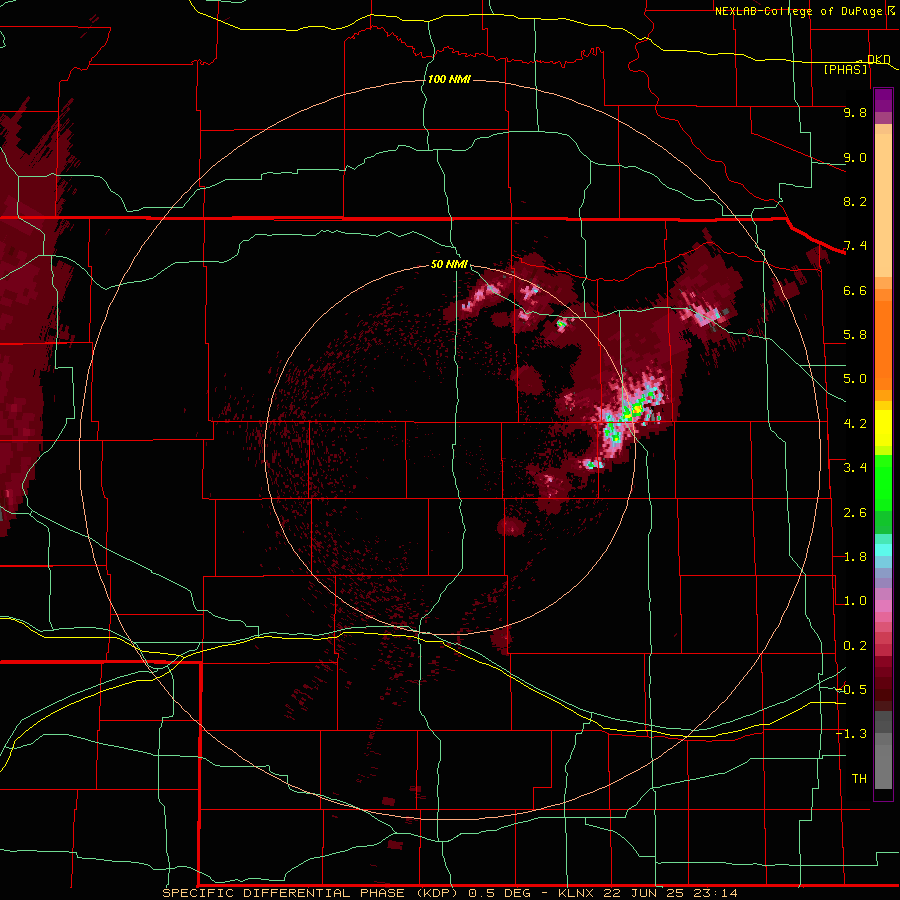The width and height of the screenshot is (900, 900).
Task: Click the 1.0 value on the color scale
Action: 855,601
